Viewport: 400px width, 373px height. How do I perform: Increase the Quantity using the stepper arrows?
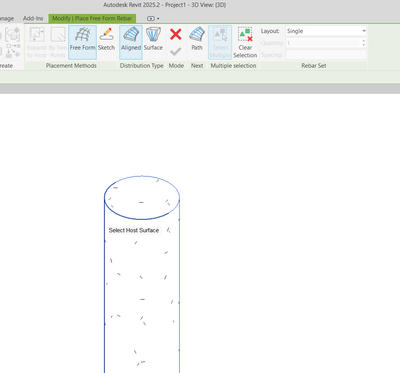[x=364, y=41]
